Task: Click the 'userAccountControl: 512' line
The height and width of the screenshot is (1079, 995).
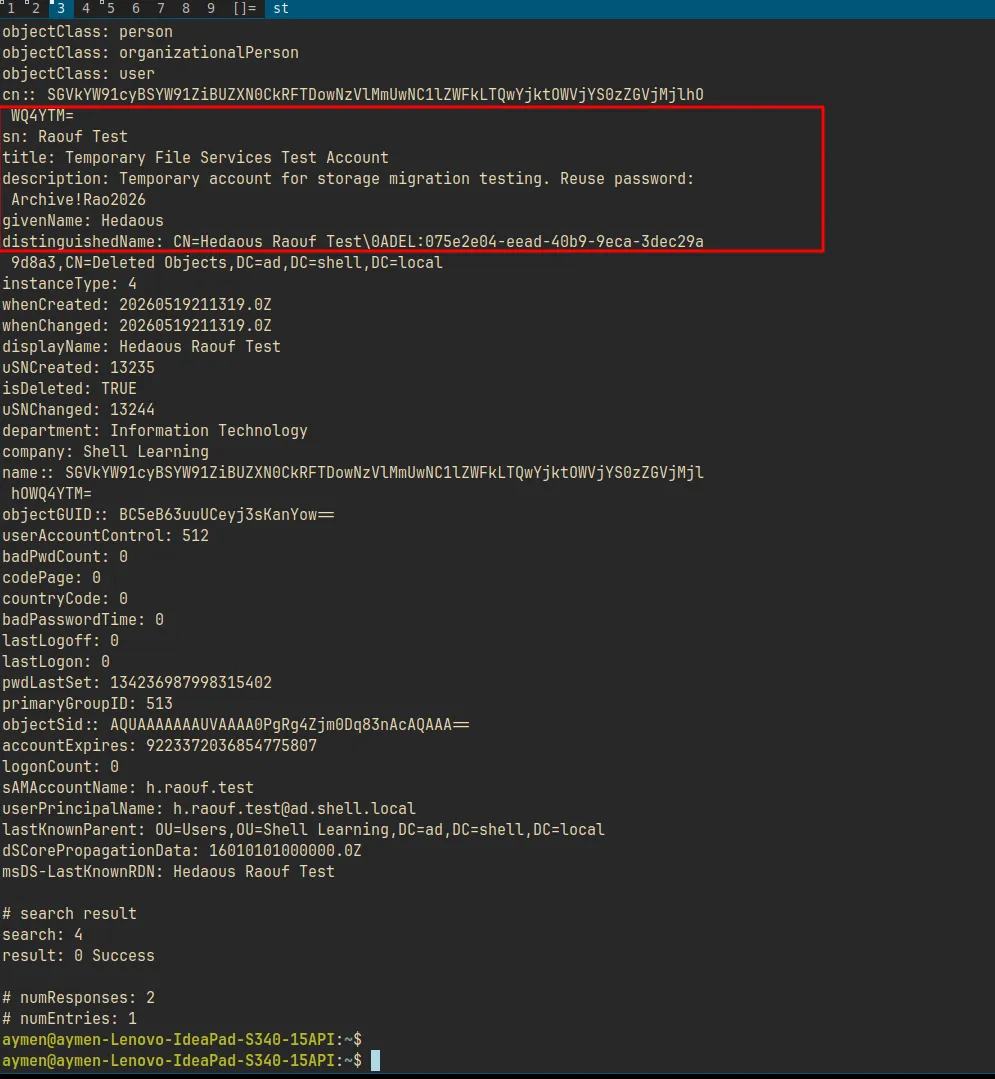Action: [x=105, y=536]
